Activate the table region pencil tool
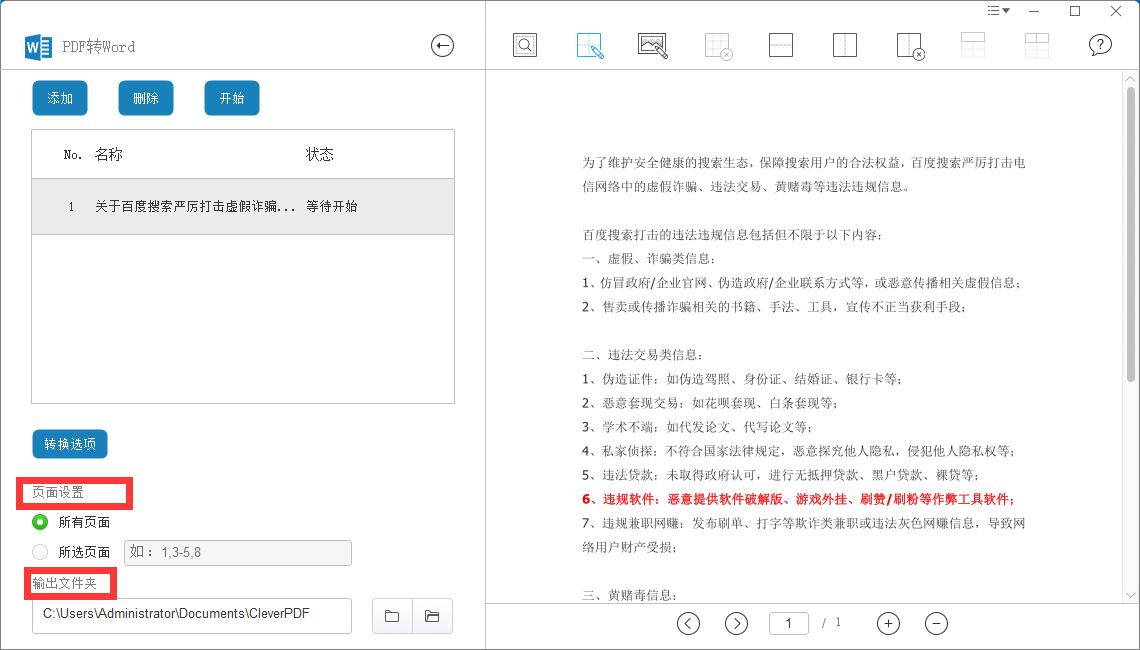Image resolution: width=1140 pixels, height=650 pixels. 590,46
